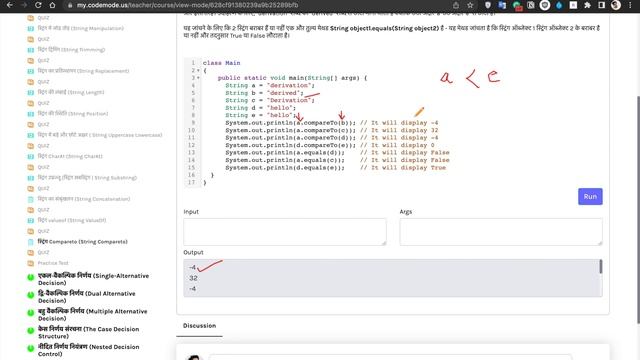The width and height of the screenshot is (640, 360).
Task: Go back using the browser back arrow
Action: tap(10, 5)
